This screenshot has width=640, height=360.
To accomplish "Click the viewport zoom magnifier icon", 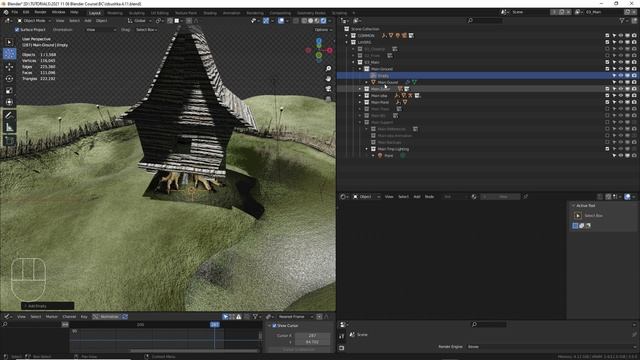I will pos(329,69).
